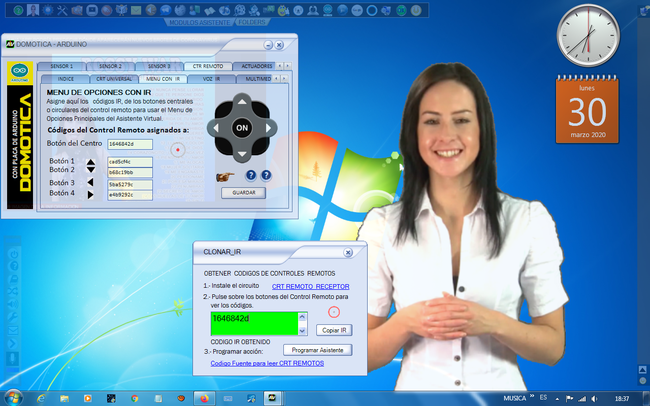This screenshot has width=650, height=406.
Task: Open Google Chrome from the taskbar
Action: point(134,399)
